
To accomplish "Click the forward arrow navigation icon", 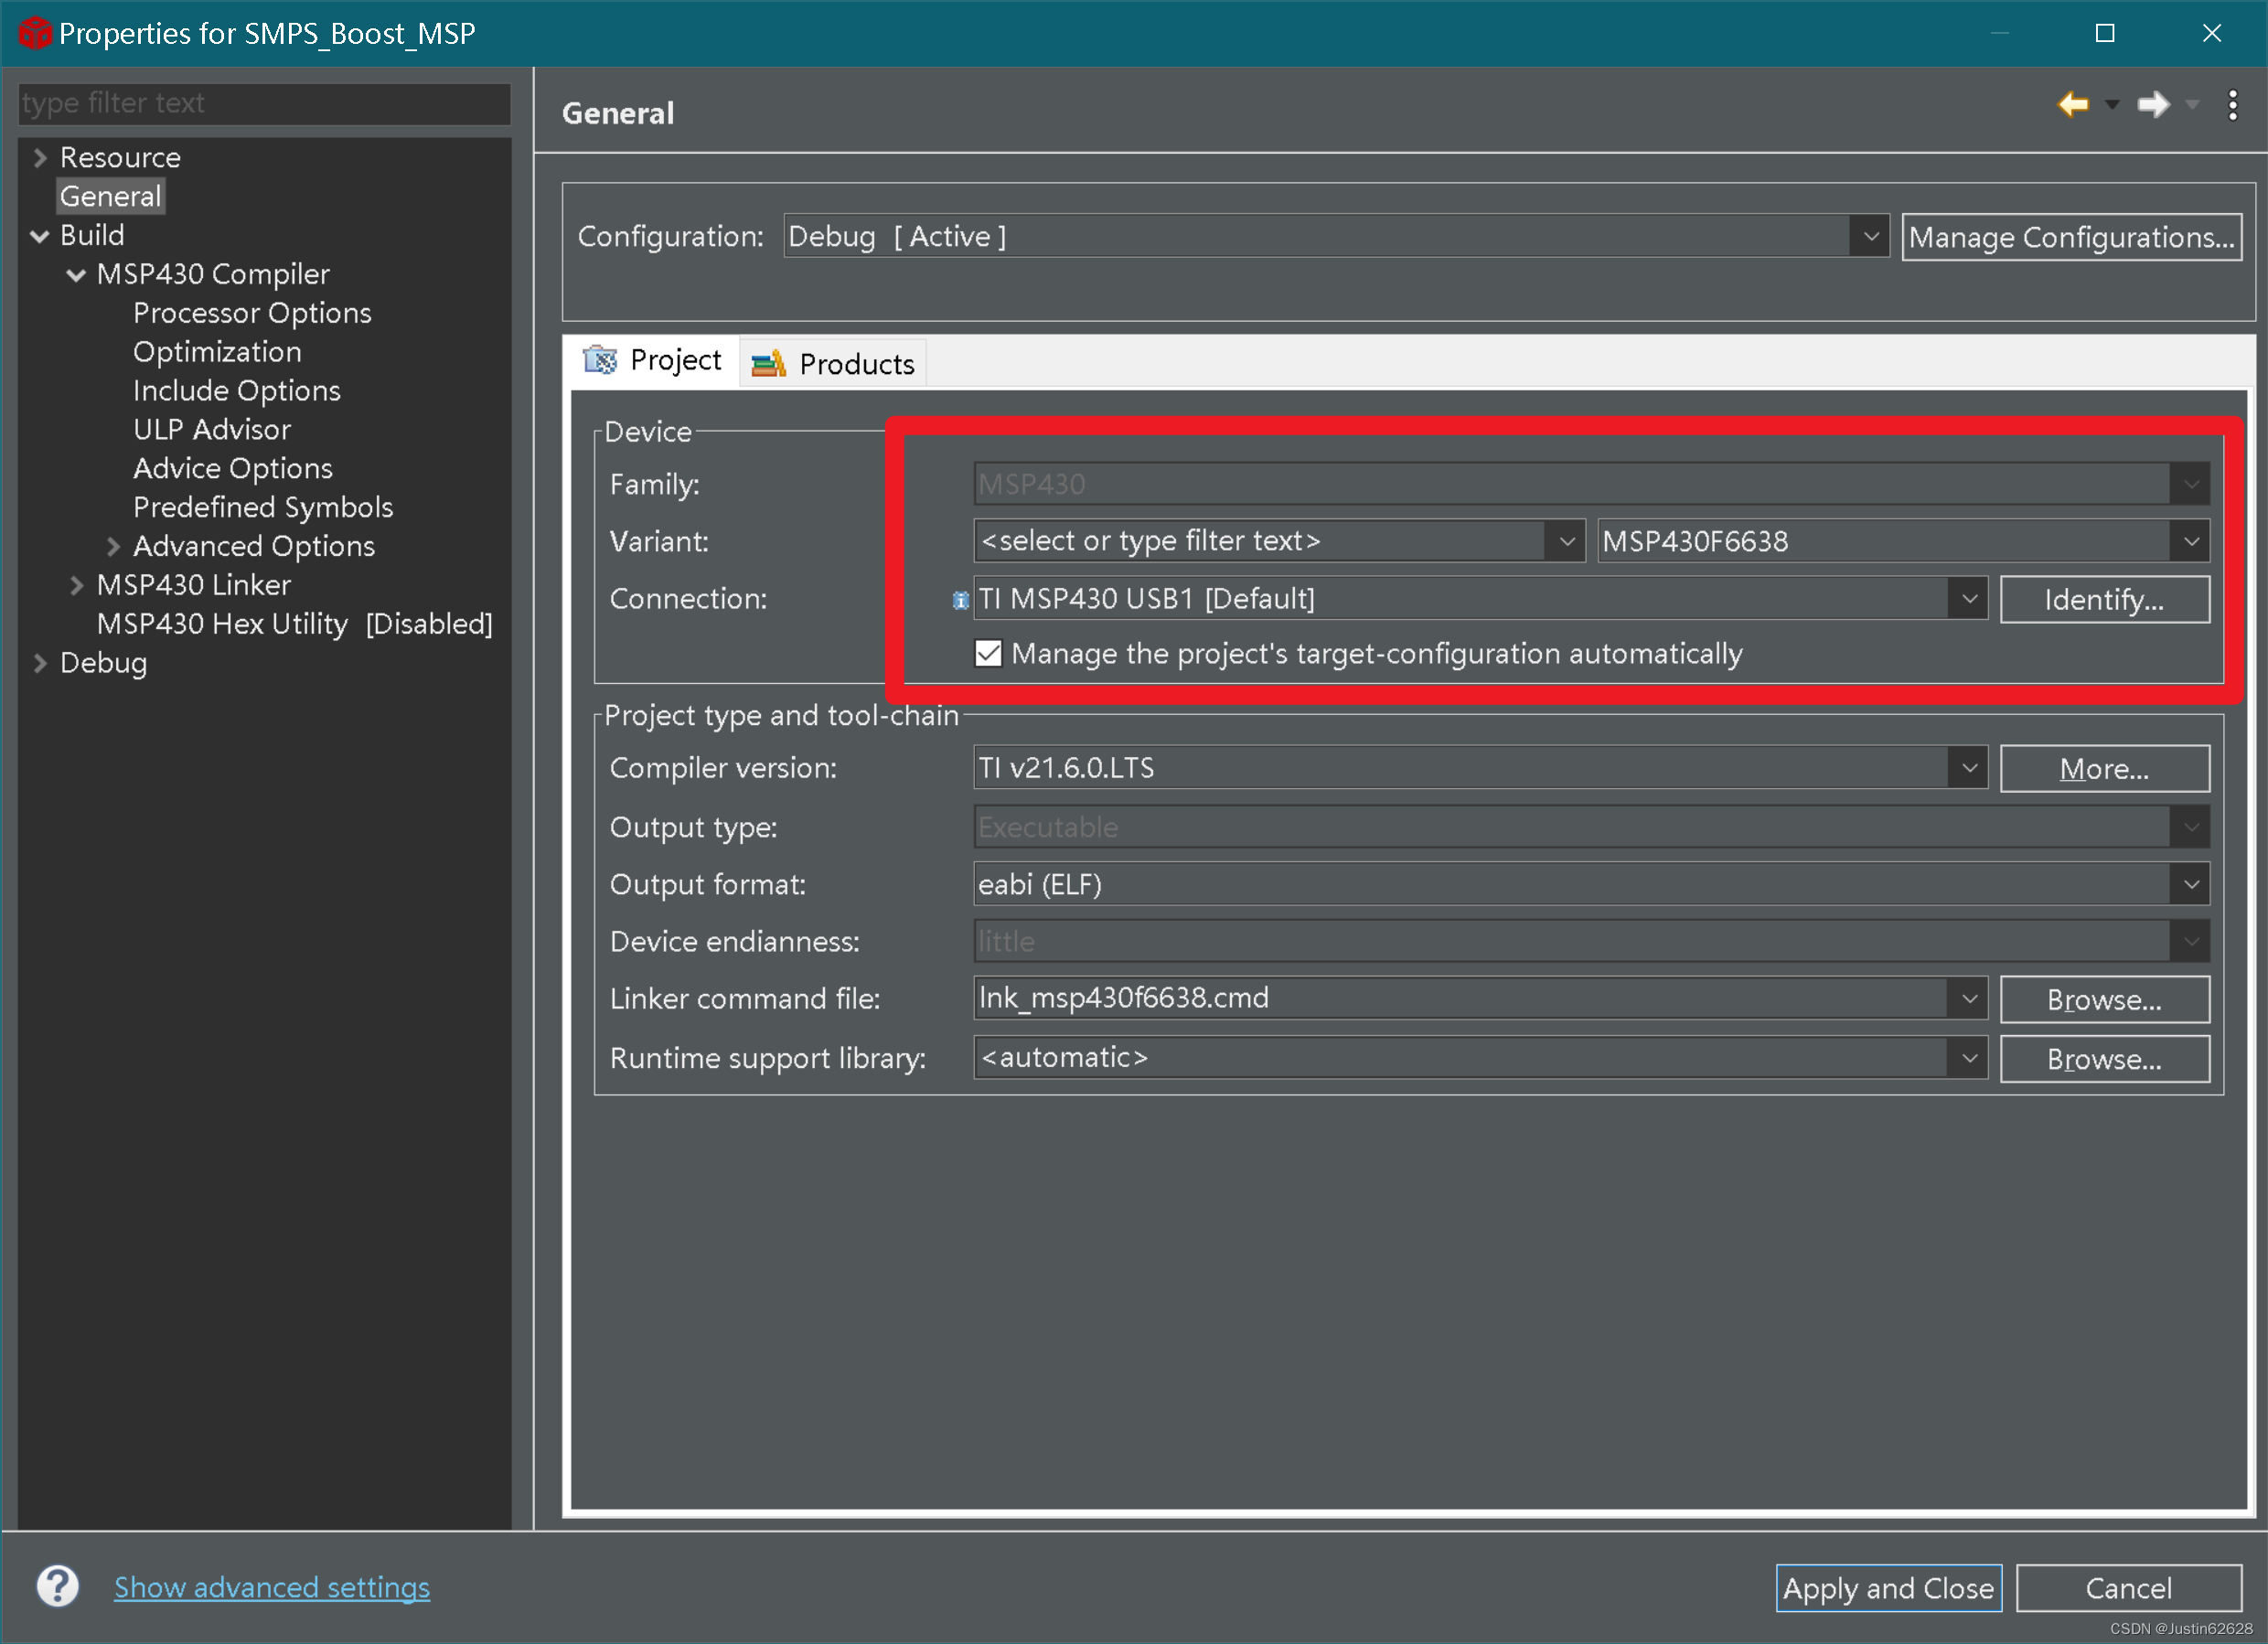I will tap(2152, 104).
